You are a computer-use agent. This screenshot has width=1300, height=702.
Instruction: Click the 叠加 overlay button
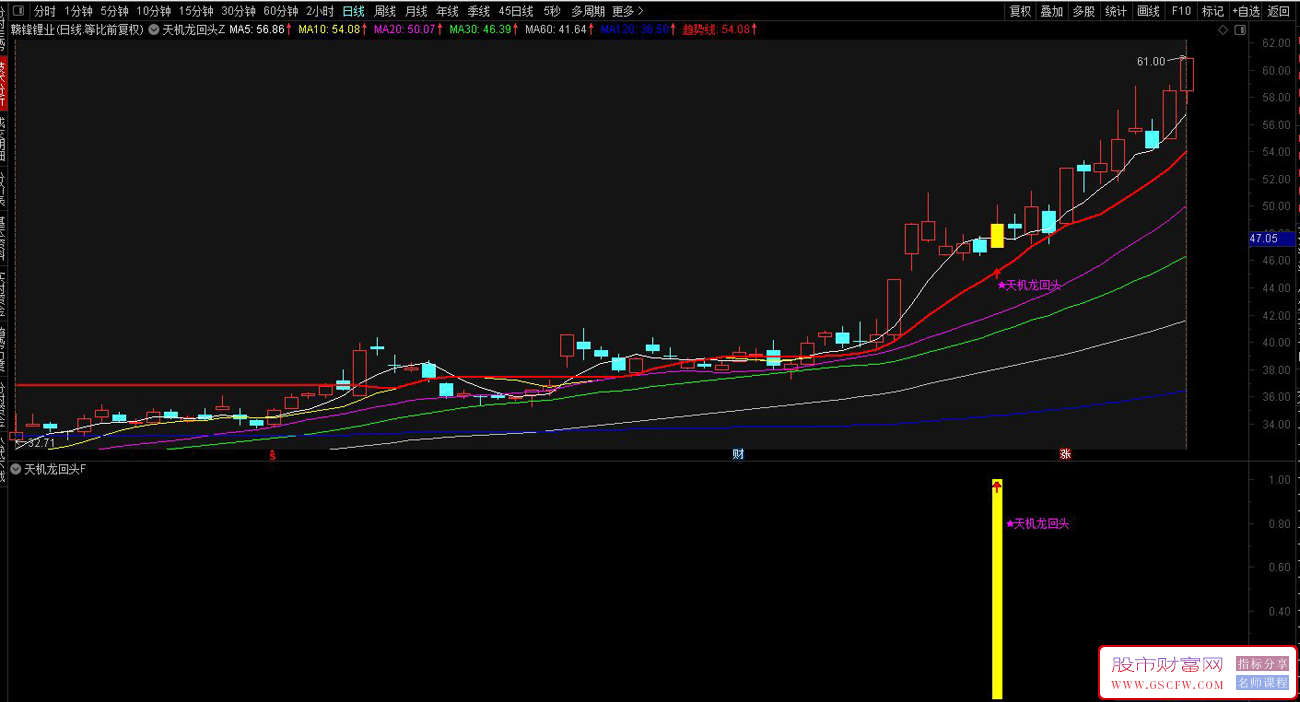1052,11
